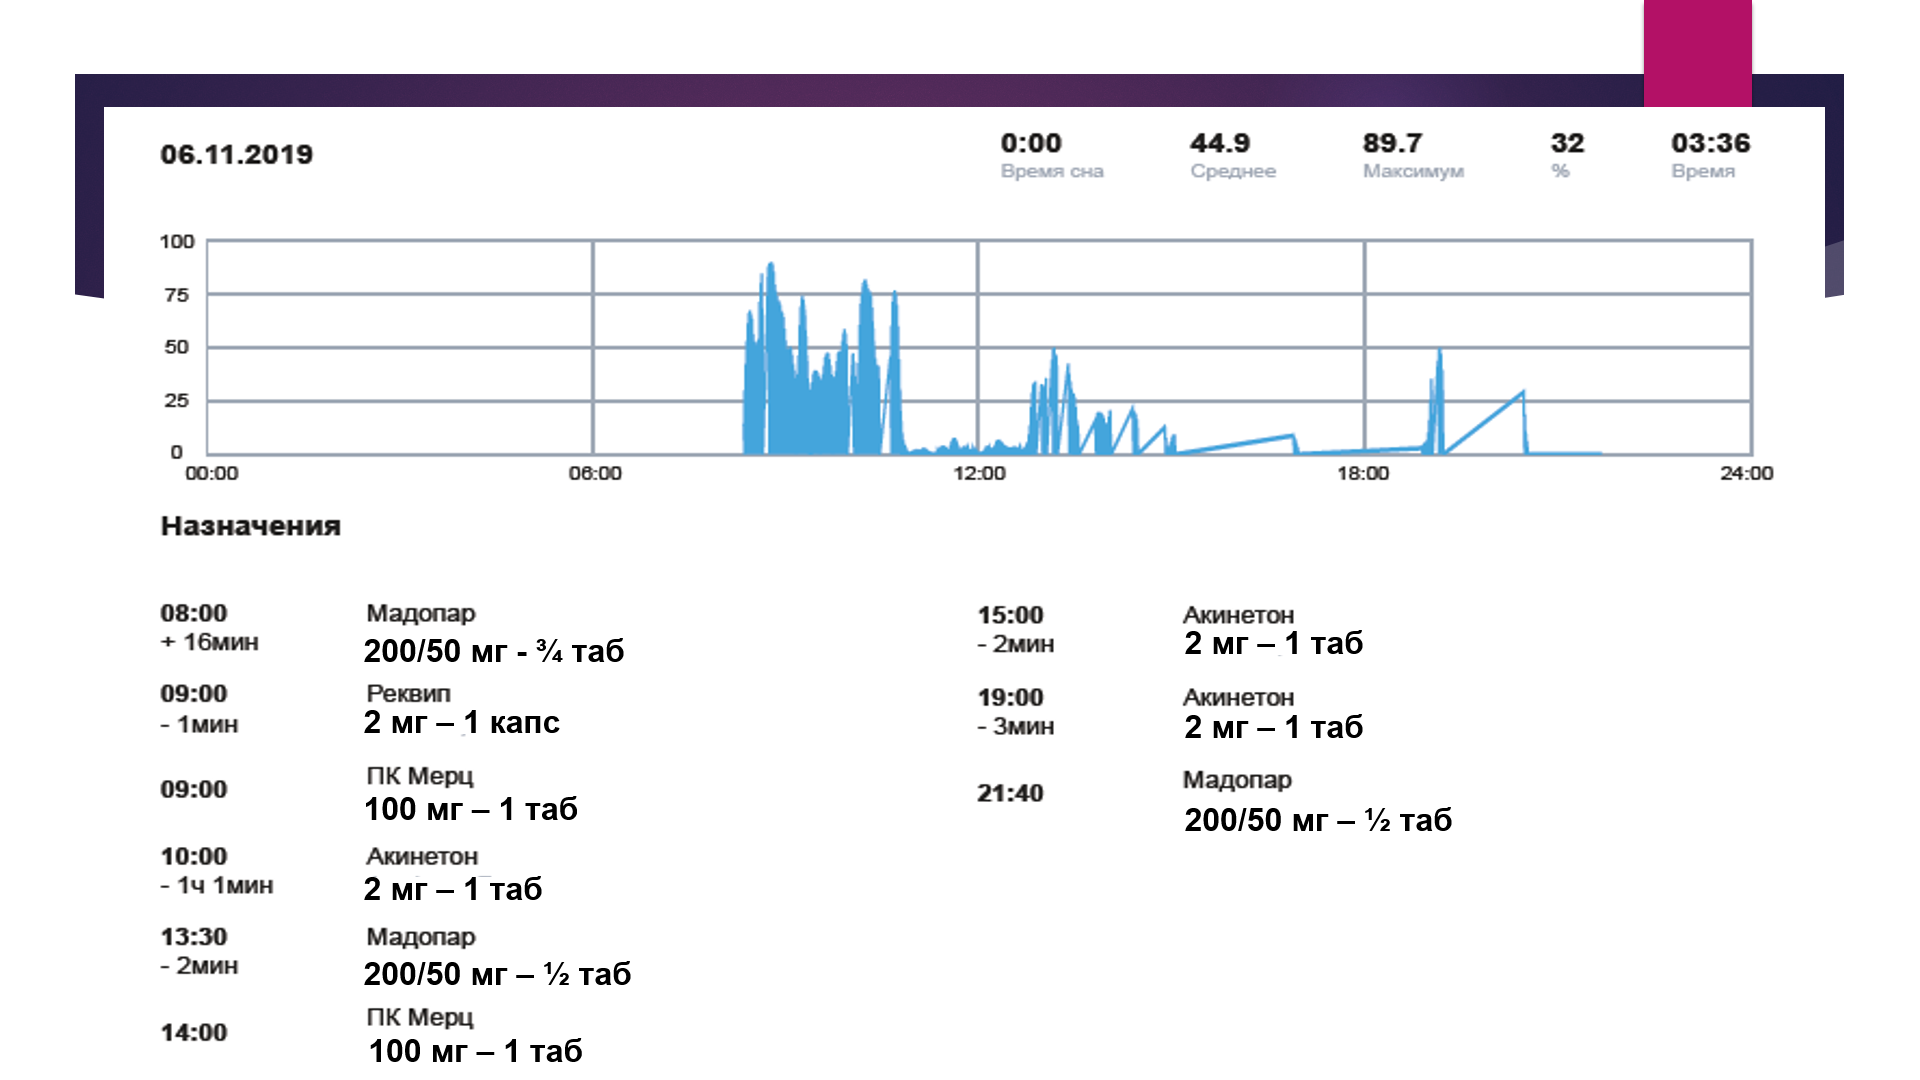The width and height of the screenshot is (1920, 1080).
Task: Click ПК Мерц at 14:00
Action: click(419, 1017)
